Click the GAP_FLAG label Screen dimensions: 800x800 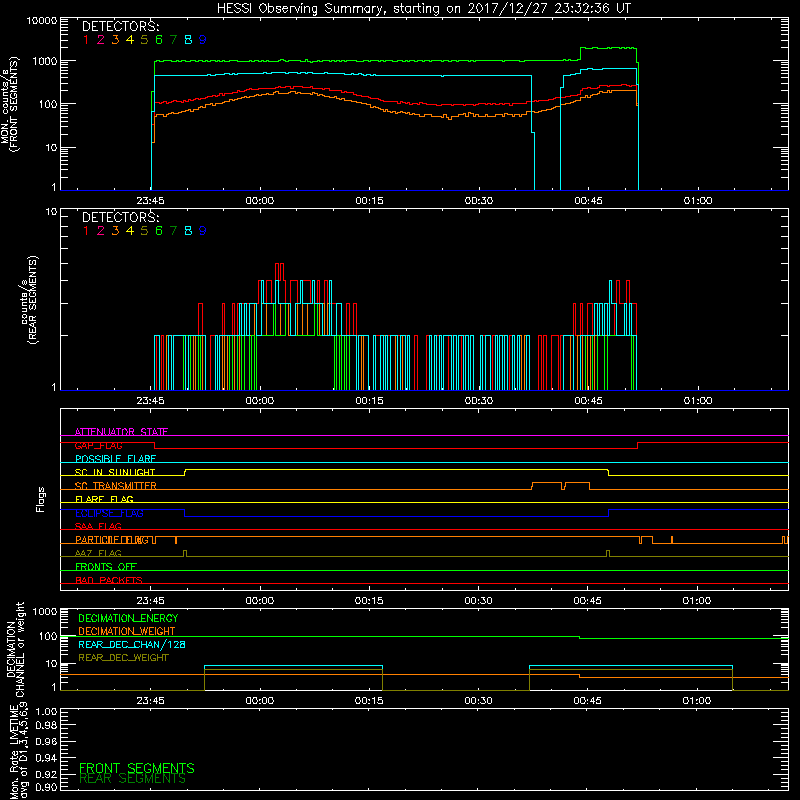tap(98, 445)
